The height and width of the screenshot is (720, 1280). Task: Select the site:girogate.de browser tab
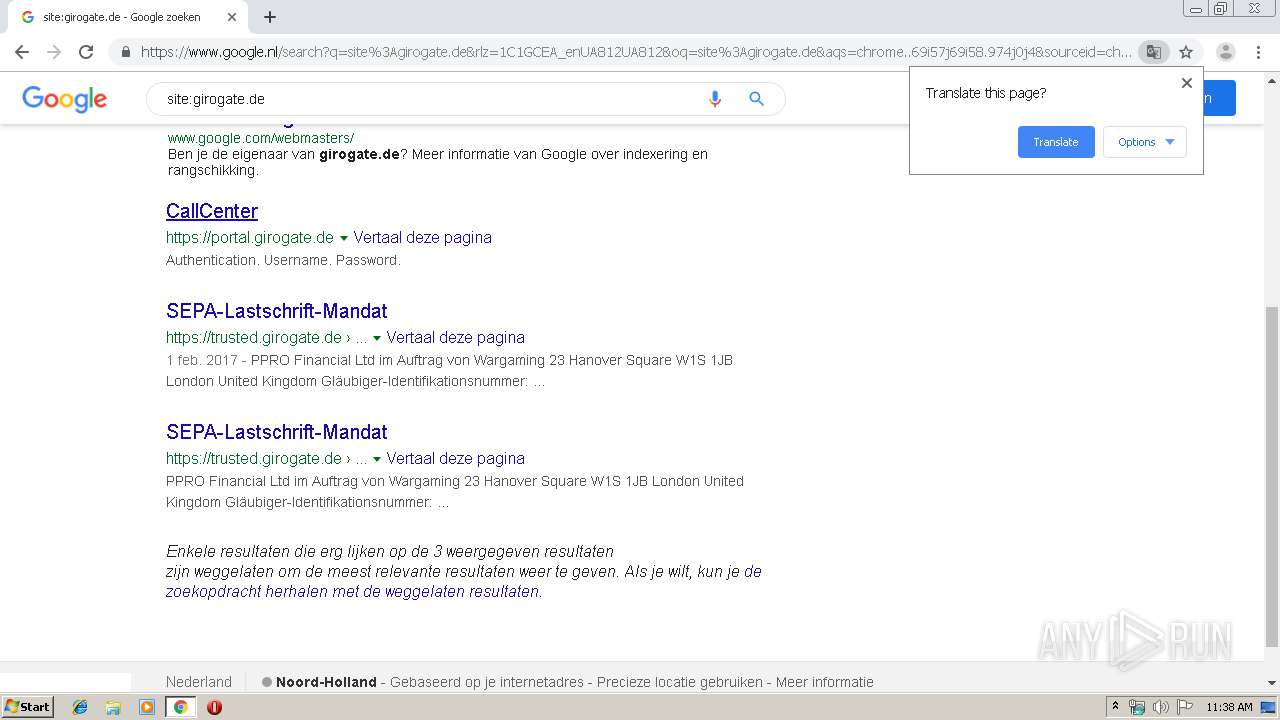point(122,17)
